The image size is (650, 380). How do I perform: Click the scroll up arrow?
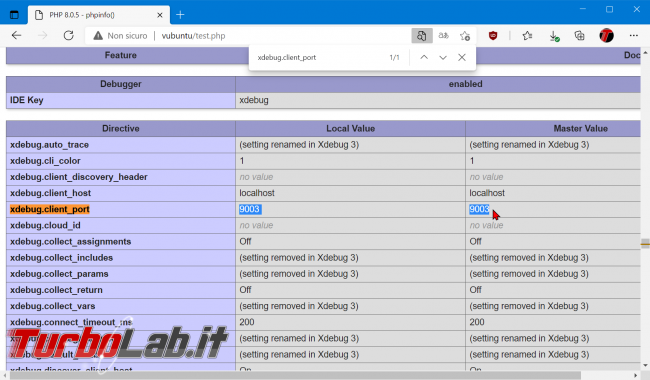click(645, 53)
